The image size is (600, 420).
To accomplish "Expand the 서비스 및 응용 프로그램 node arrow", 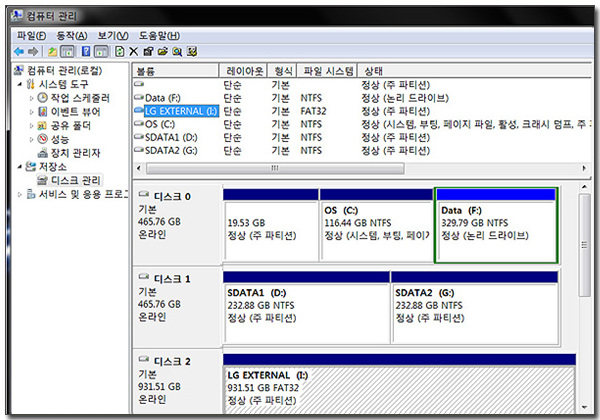I will 20,194.
